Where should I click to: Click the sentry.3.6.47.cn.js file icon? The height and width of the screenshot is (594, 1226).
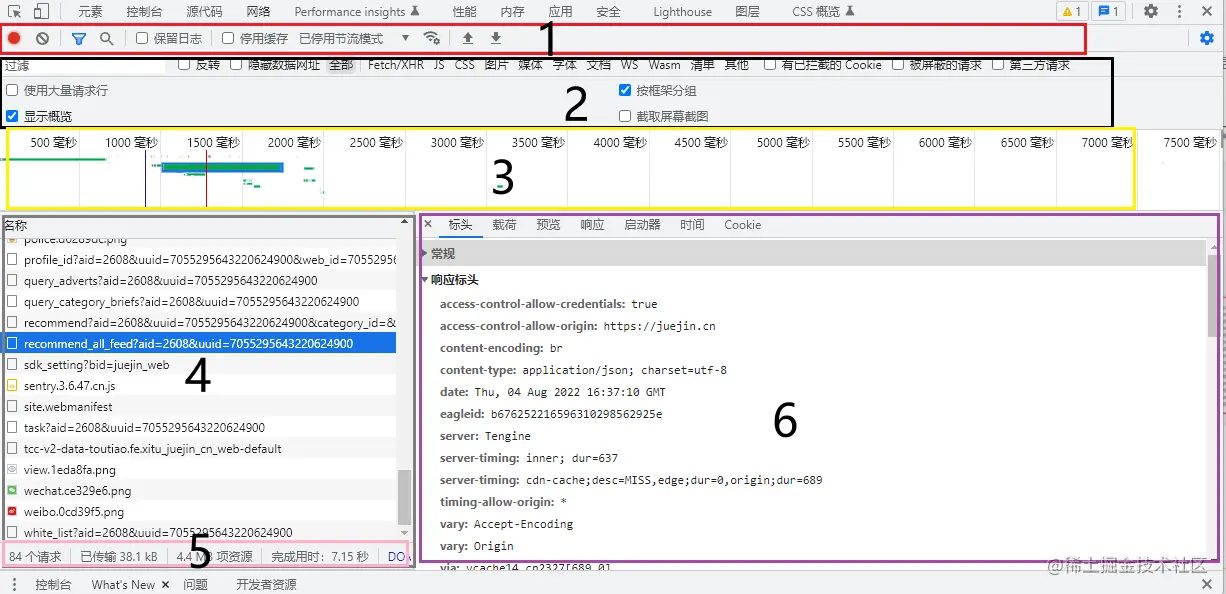[13, 386]
